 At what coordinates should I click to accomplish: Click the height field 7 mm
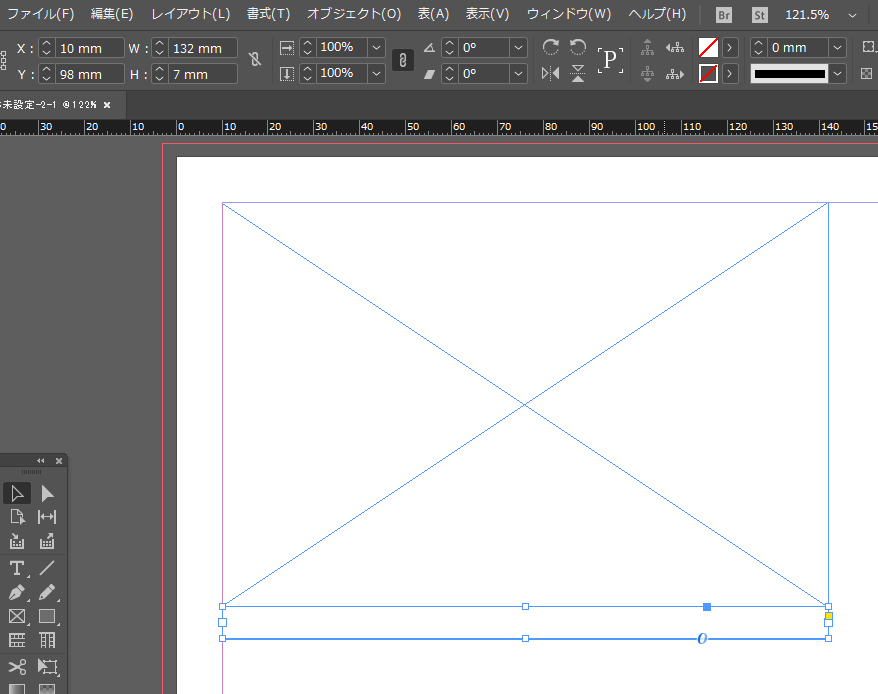[x=202, y=74]
